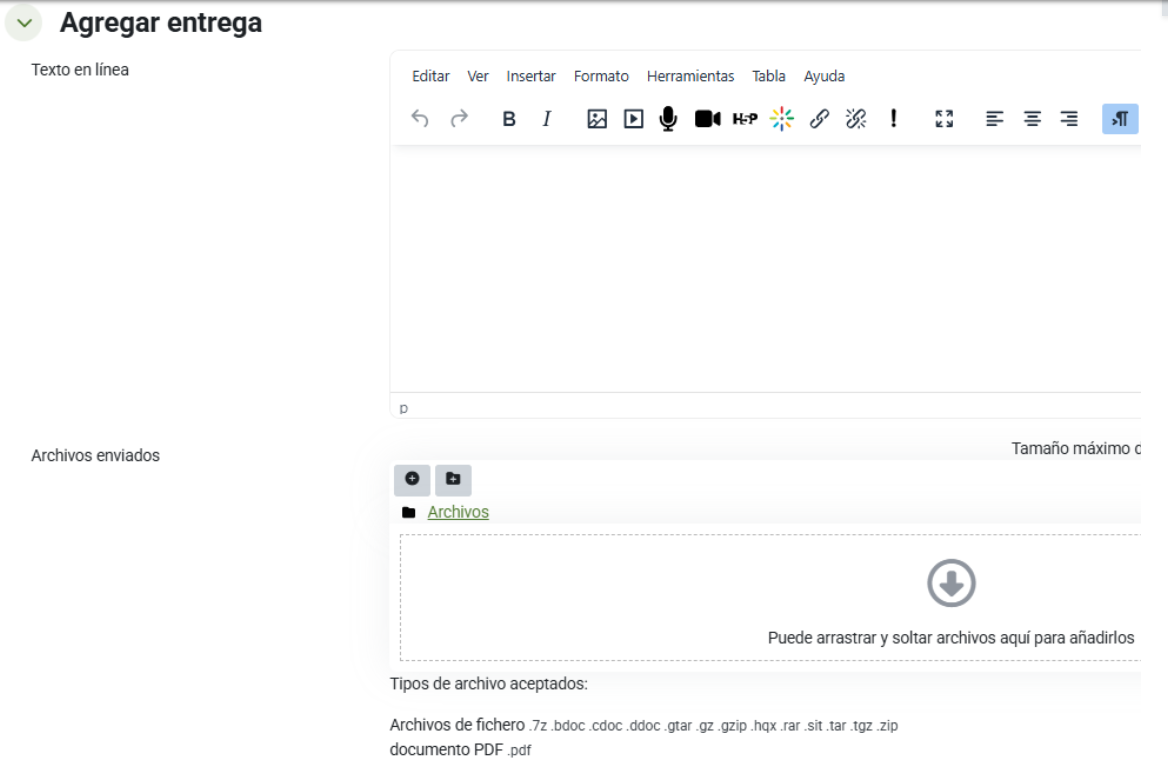Click the Redo arrow in editor toolbar
1168x770 pixels.
pyautogui.click(x=459, y=119)
